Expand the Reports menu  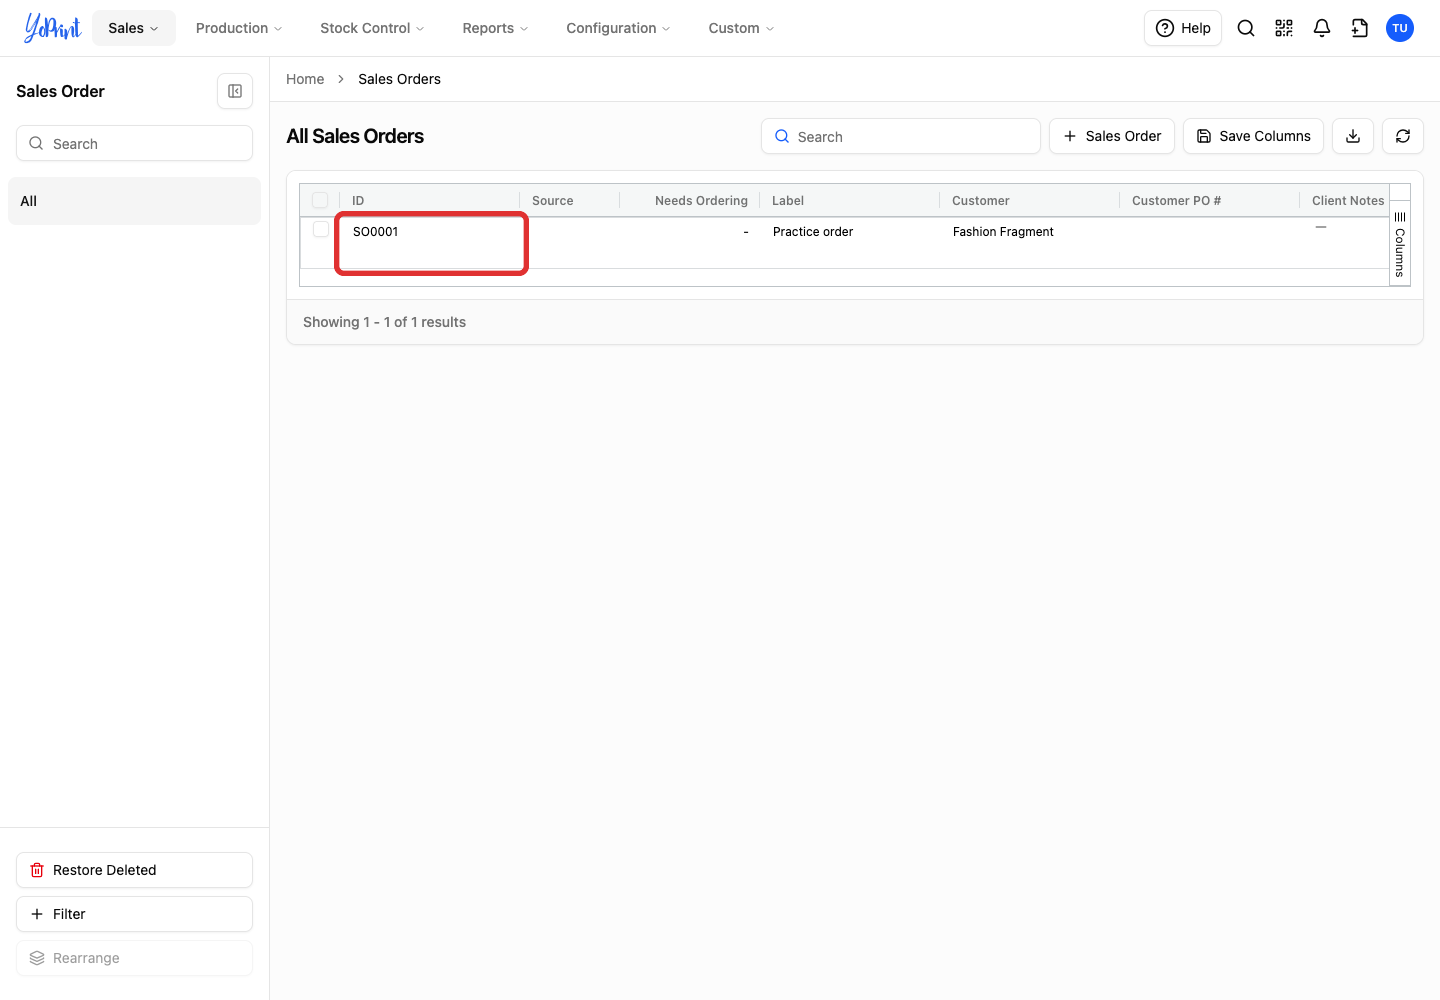495,28
